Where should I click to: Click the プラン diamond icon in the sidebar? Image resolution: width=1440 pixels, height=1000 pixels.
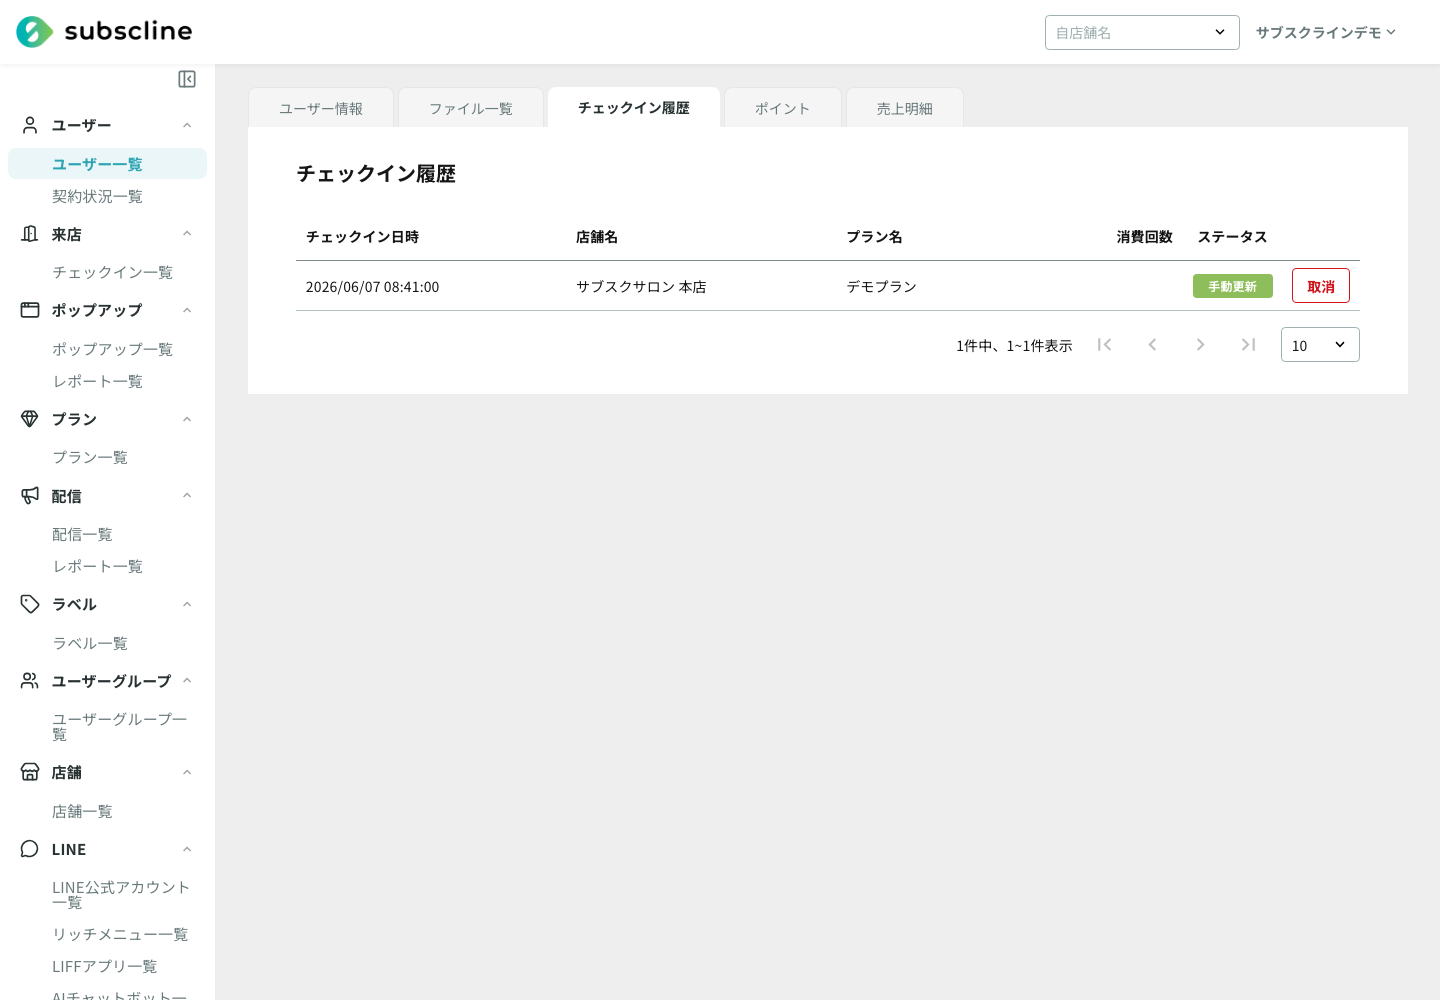click(30, 419)
